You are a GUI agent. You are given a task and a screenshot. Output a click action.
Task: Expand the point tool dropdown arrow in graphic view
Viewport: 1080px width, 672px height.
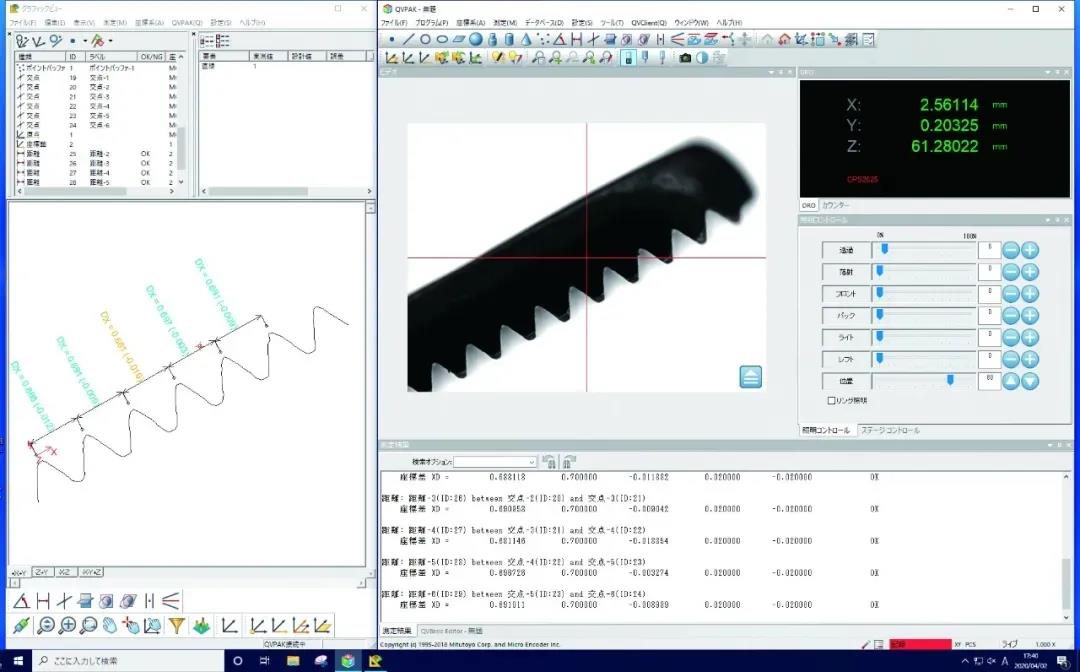(x=84, y=41)
